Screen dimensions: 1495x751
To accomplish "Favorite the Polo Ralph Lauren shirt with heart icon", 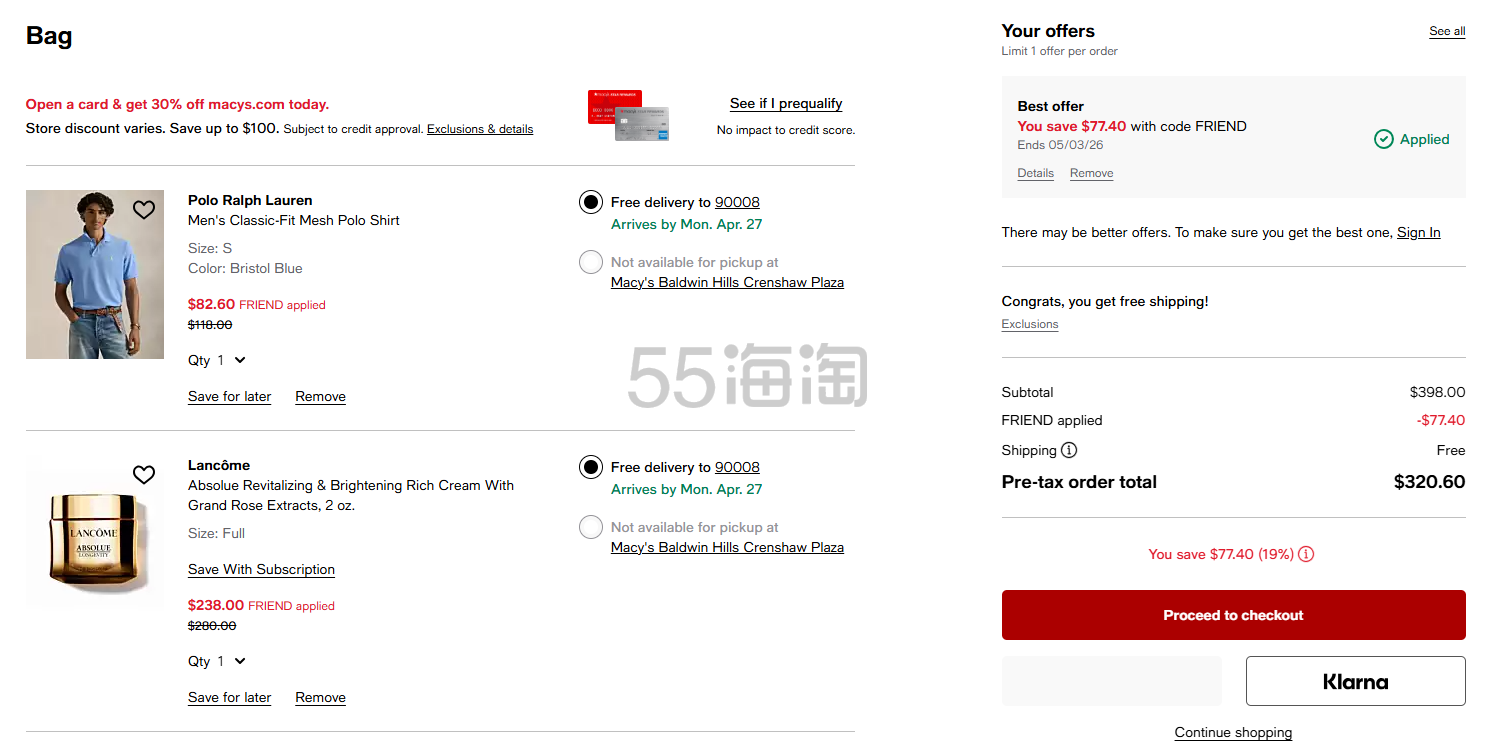I will pyautogui.click(x=144, y=210).
